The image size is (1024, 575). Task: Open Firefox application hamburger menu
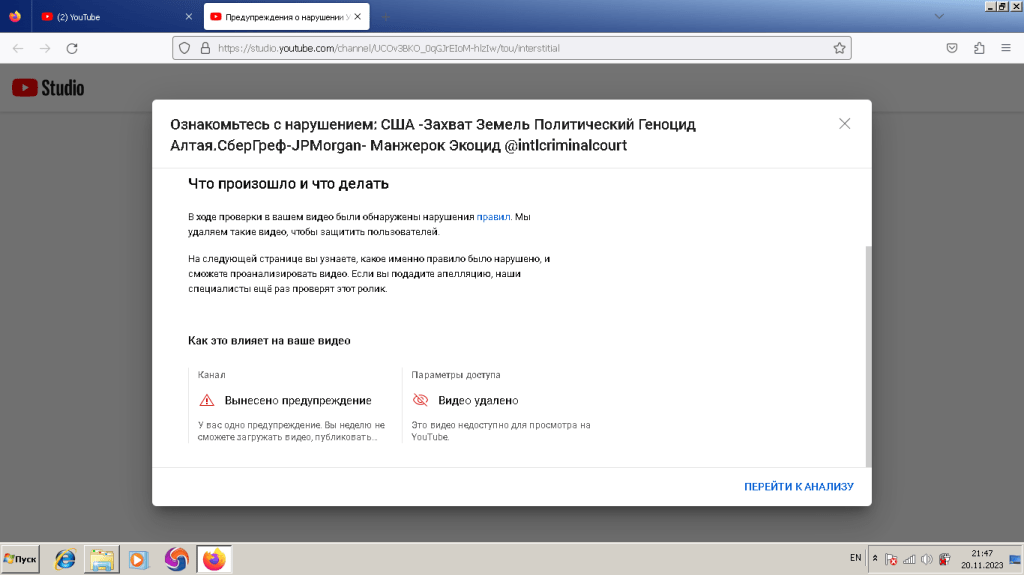tap(1005, 48)
